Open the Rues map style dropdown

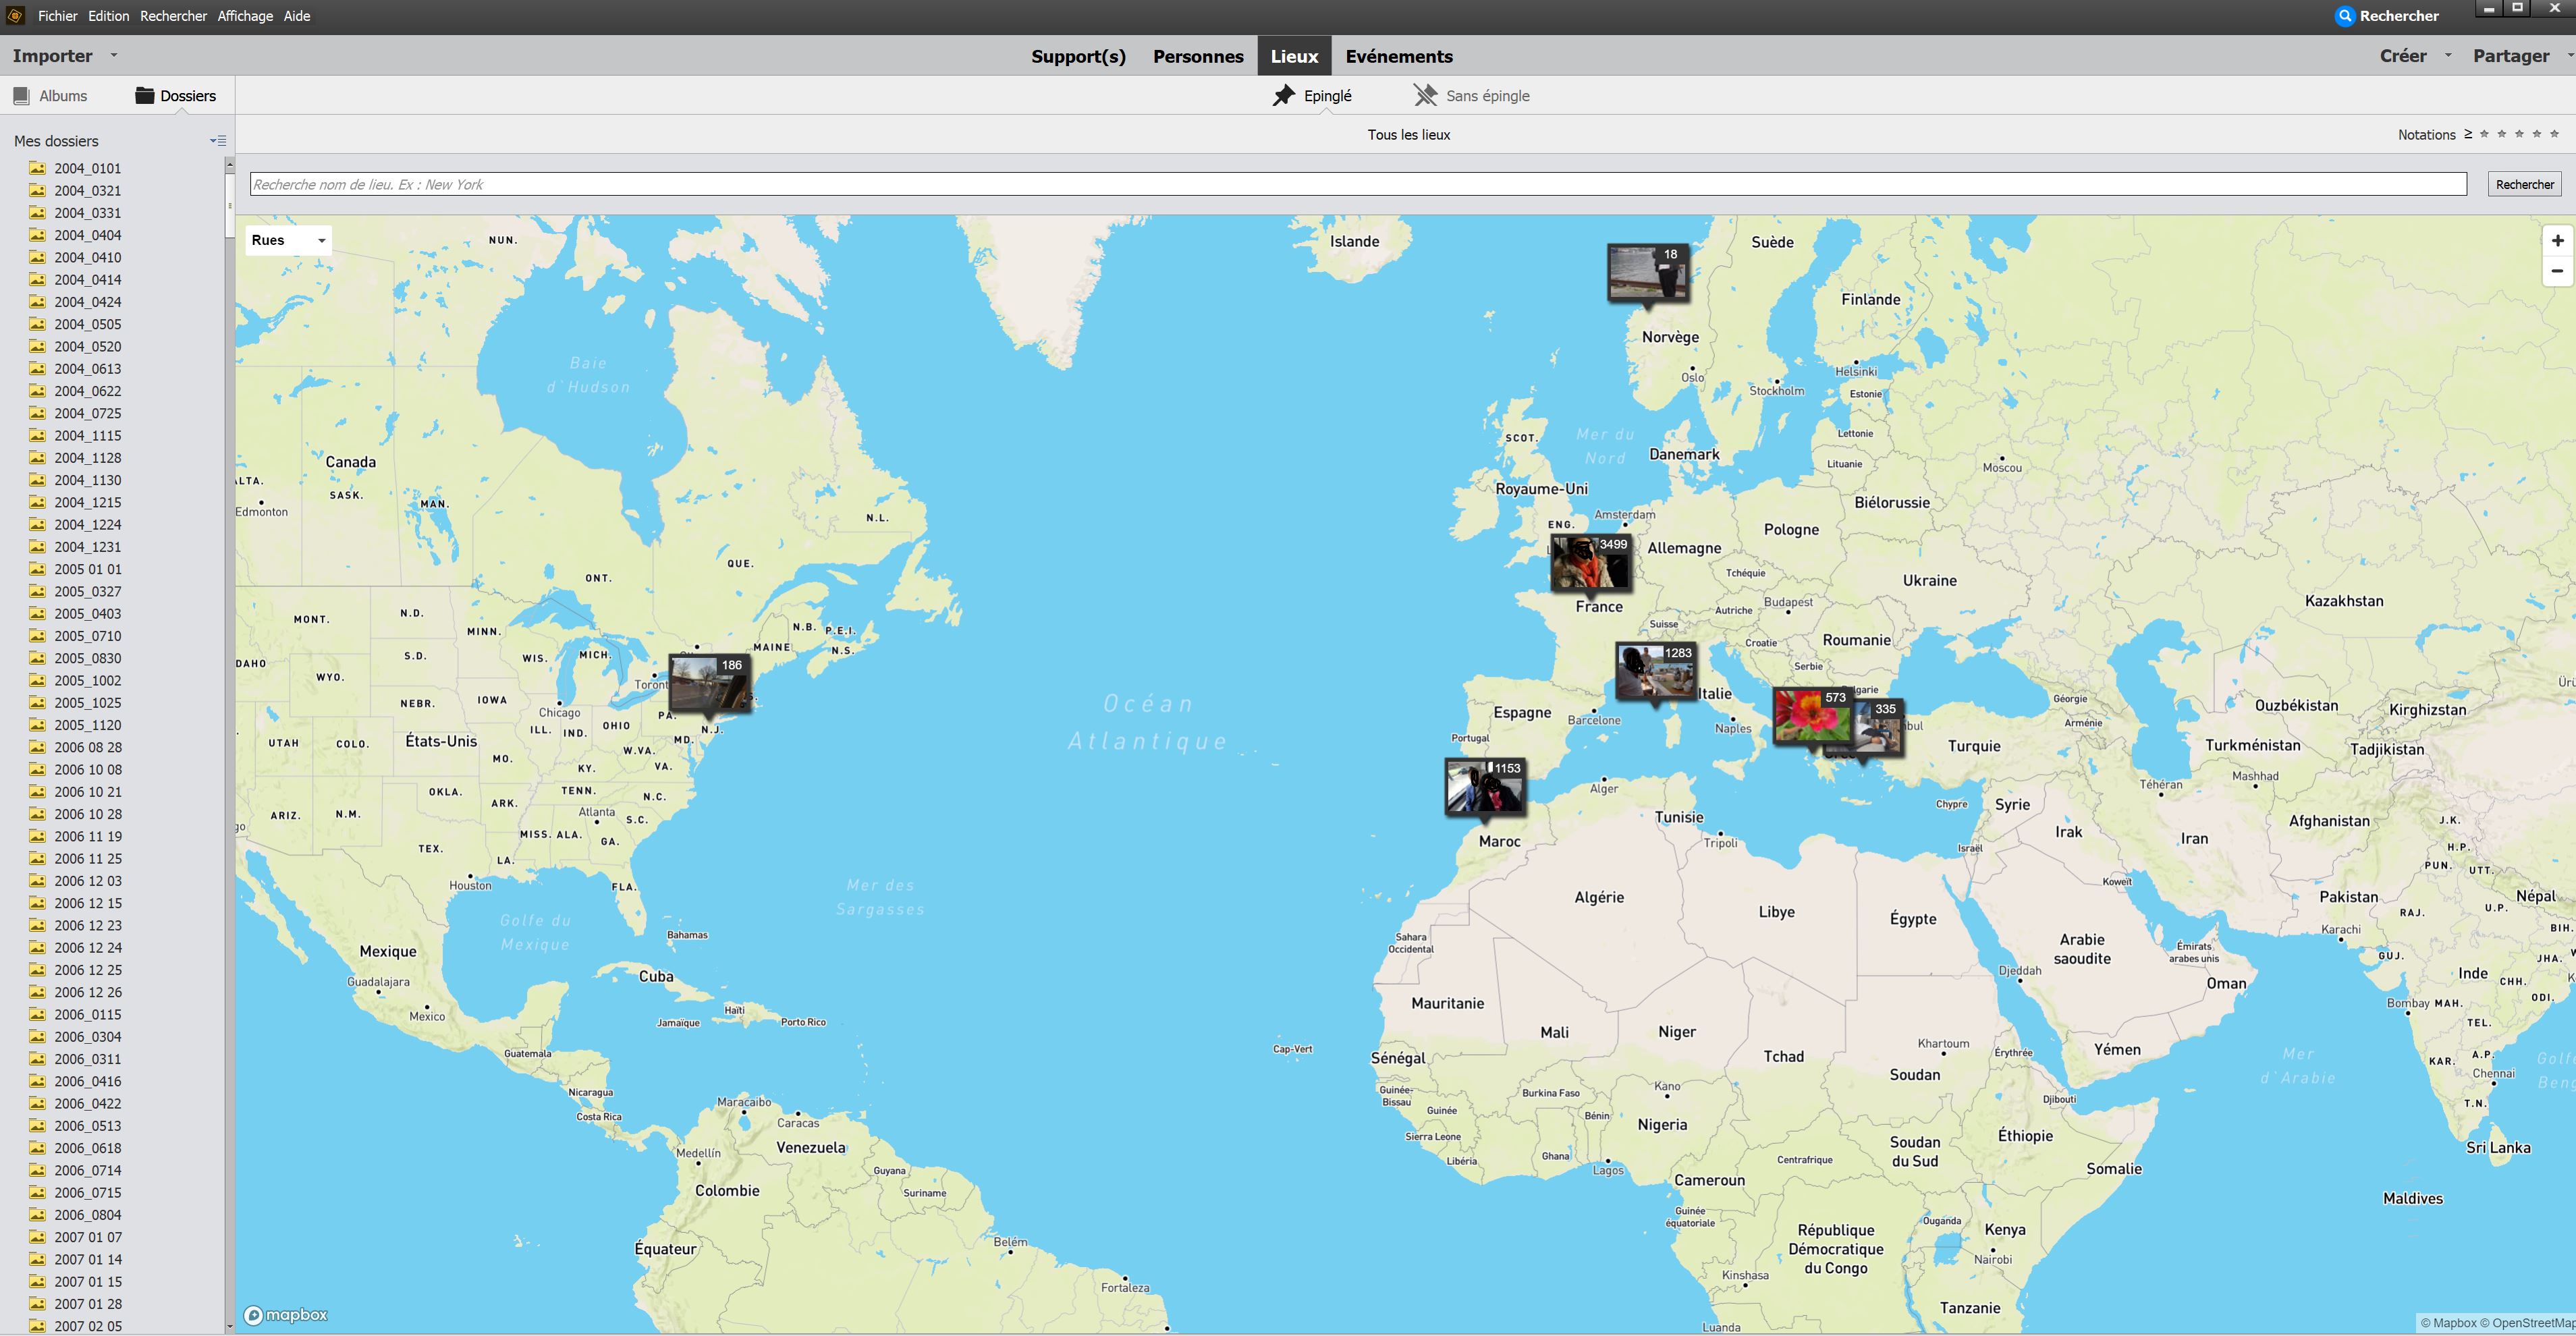point(288,240)
